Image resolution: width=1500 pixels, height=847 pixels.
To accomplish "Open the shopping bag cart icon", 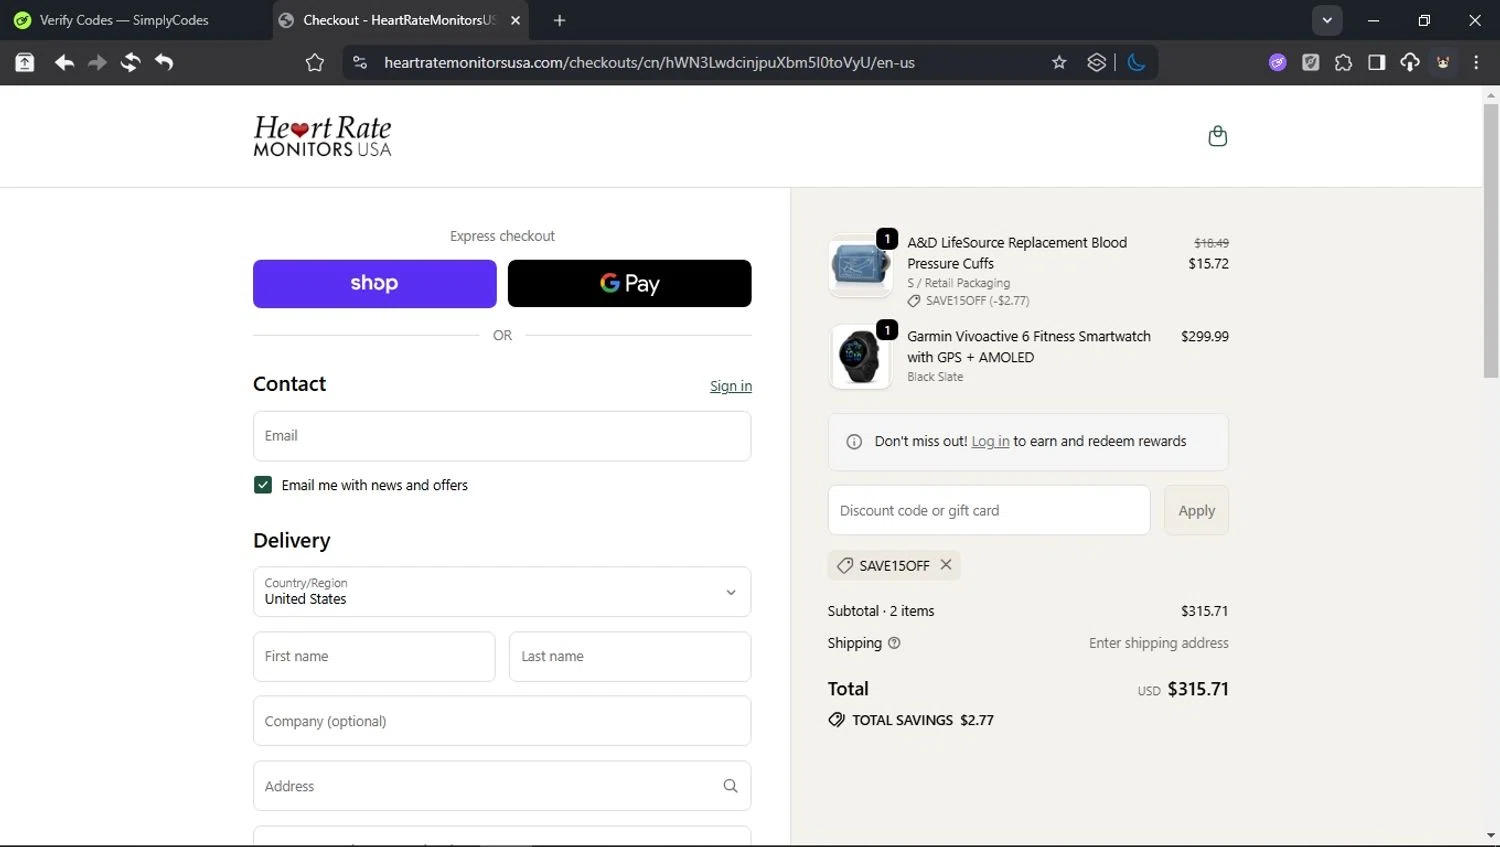I will [1217, 136].
